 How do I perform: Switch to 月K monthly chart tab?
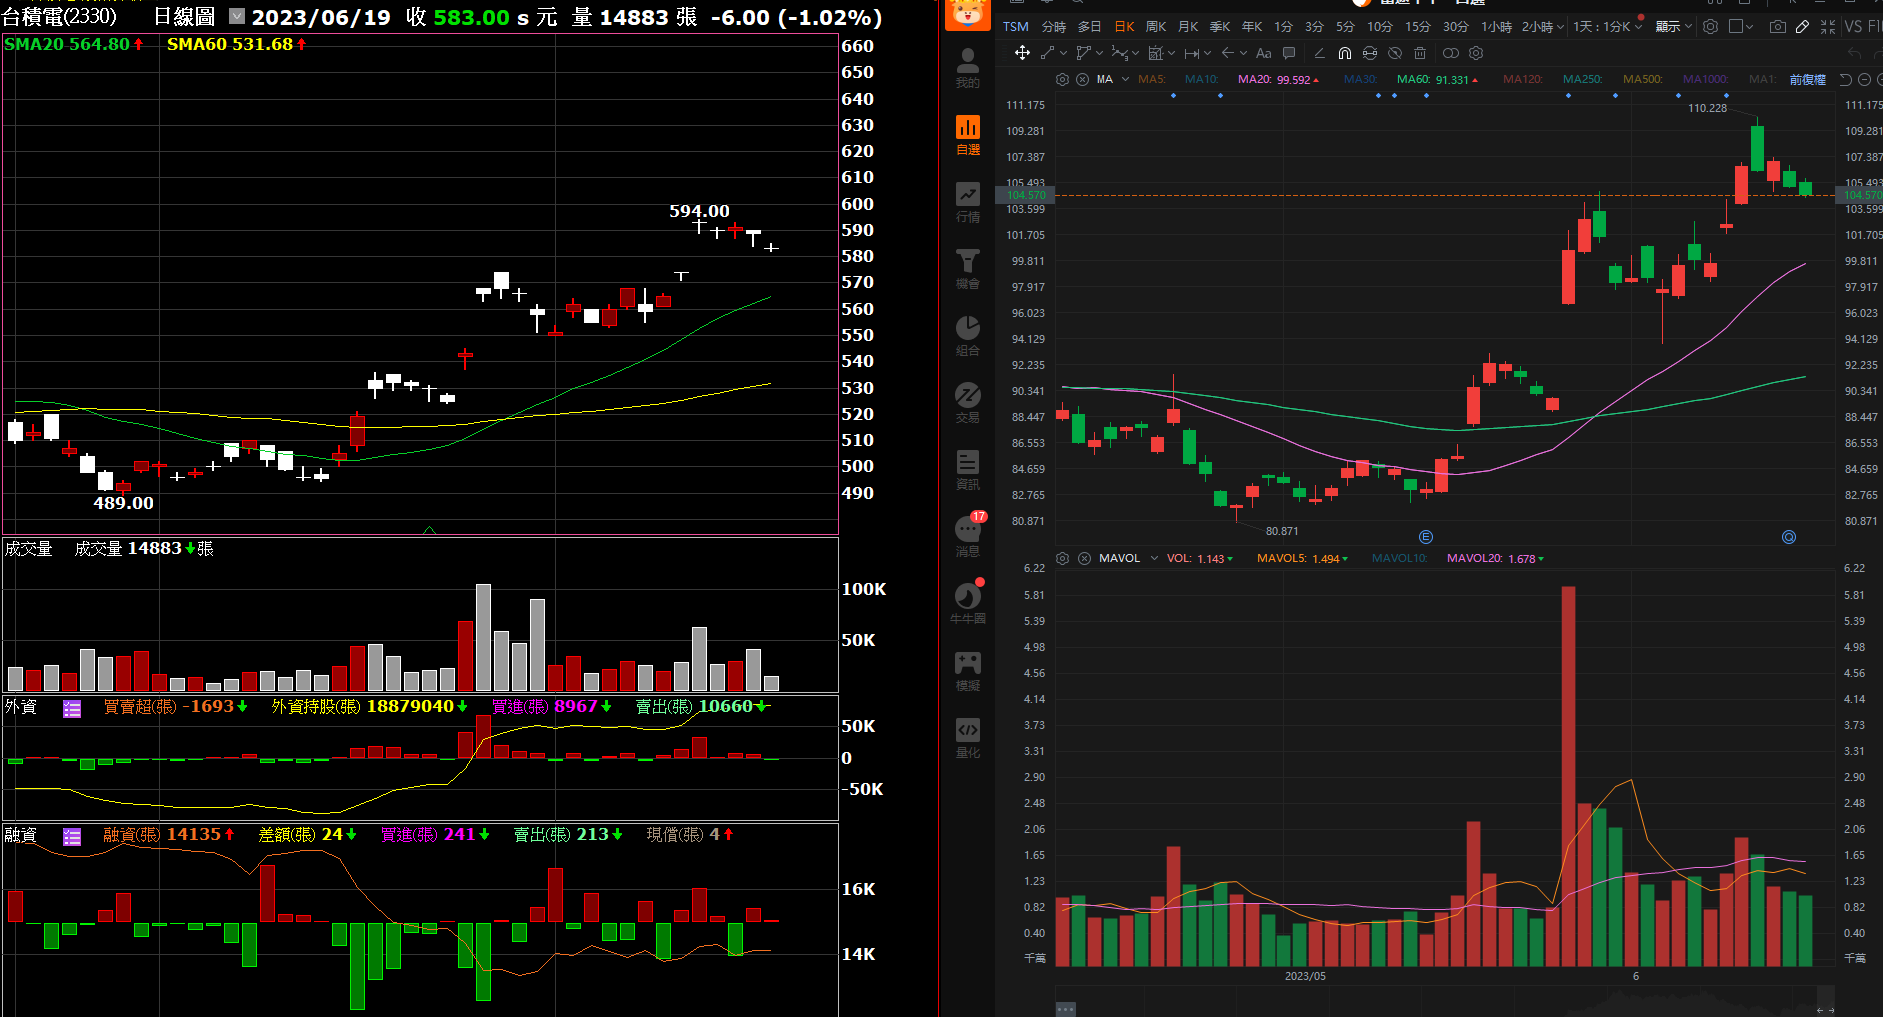click(1188, 27)
